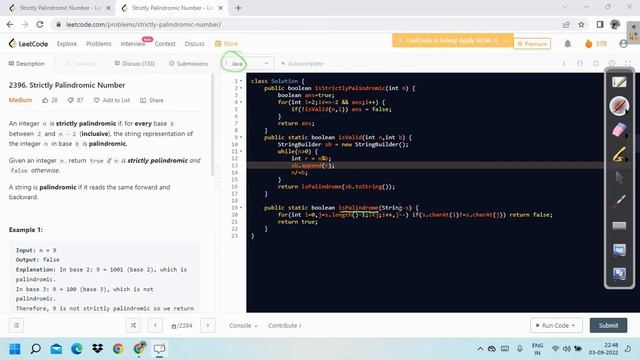Click the editor code format braces icon
The height and width of the screenshot is (360, 640).
pyautogui.click(x=580, y=64)
